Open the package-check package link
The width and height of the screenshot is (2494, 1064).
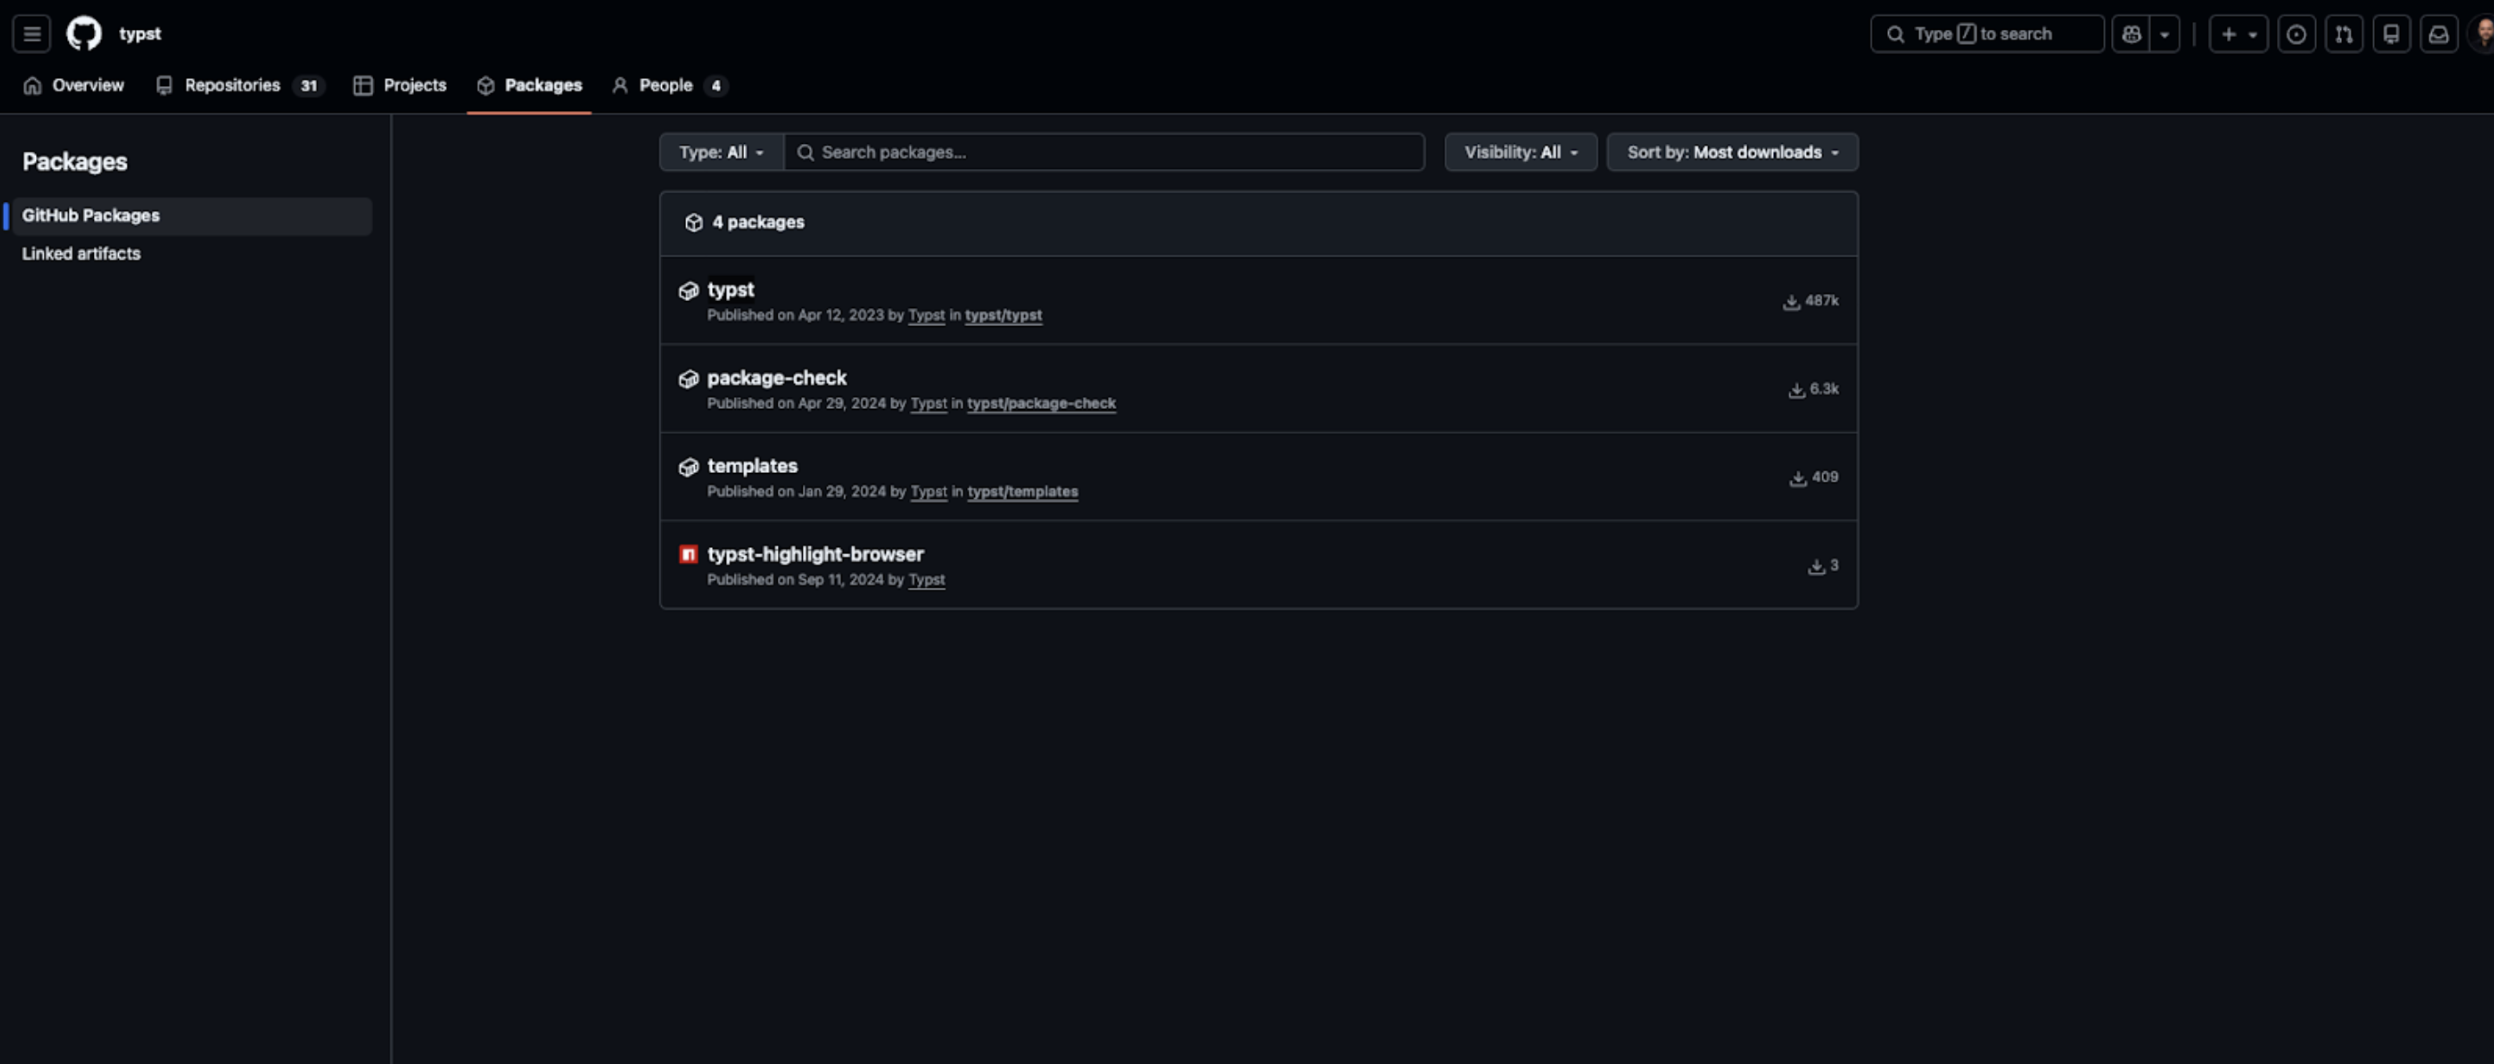click(x=776, y=378)
